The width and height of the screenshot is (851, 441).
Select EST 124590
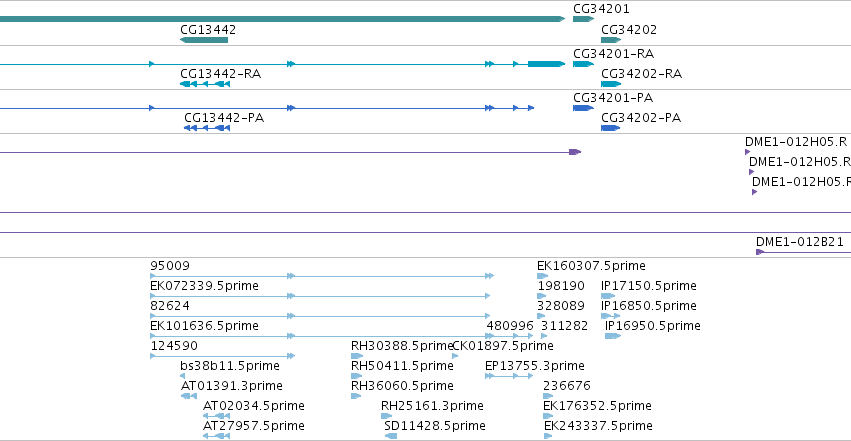coord(223,356)
